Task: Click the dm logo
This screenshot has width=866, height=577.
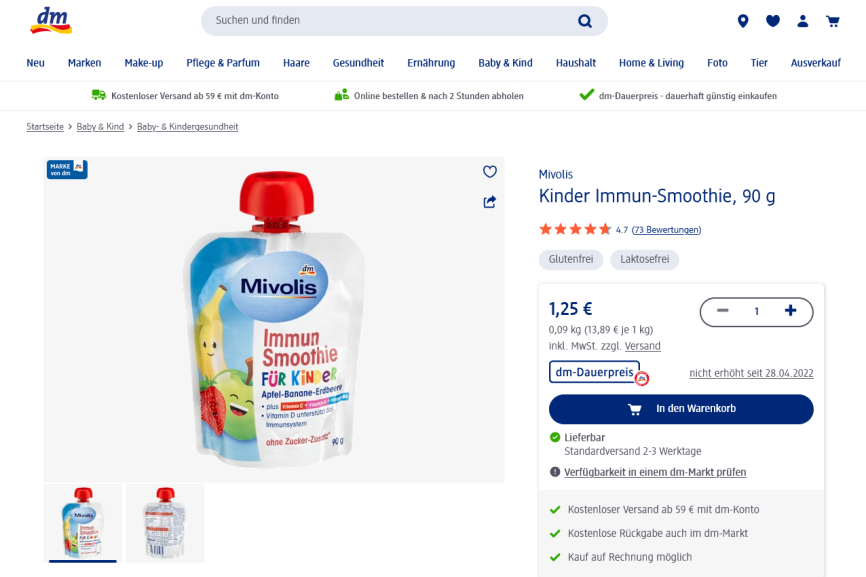Action: coord(51,21)
